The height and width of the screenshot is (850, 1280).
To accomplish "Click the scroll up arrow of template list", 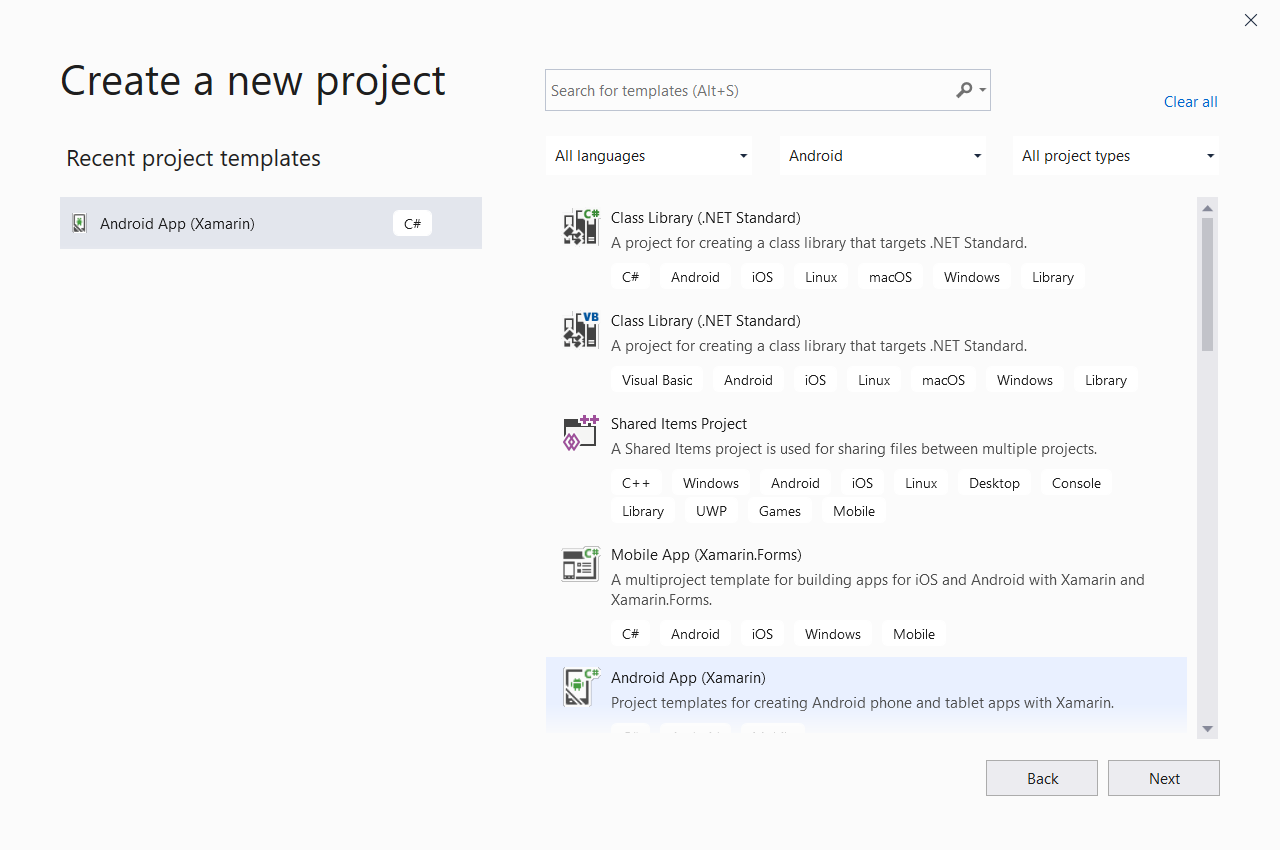I will pyautogui.click(x=1208, y=208).
